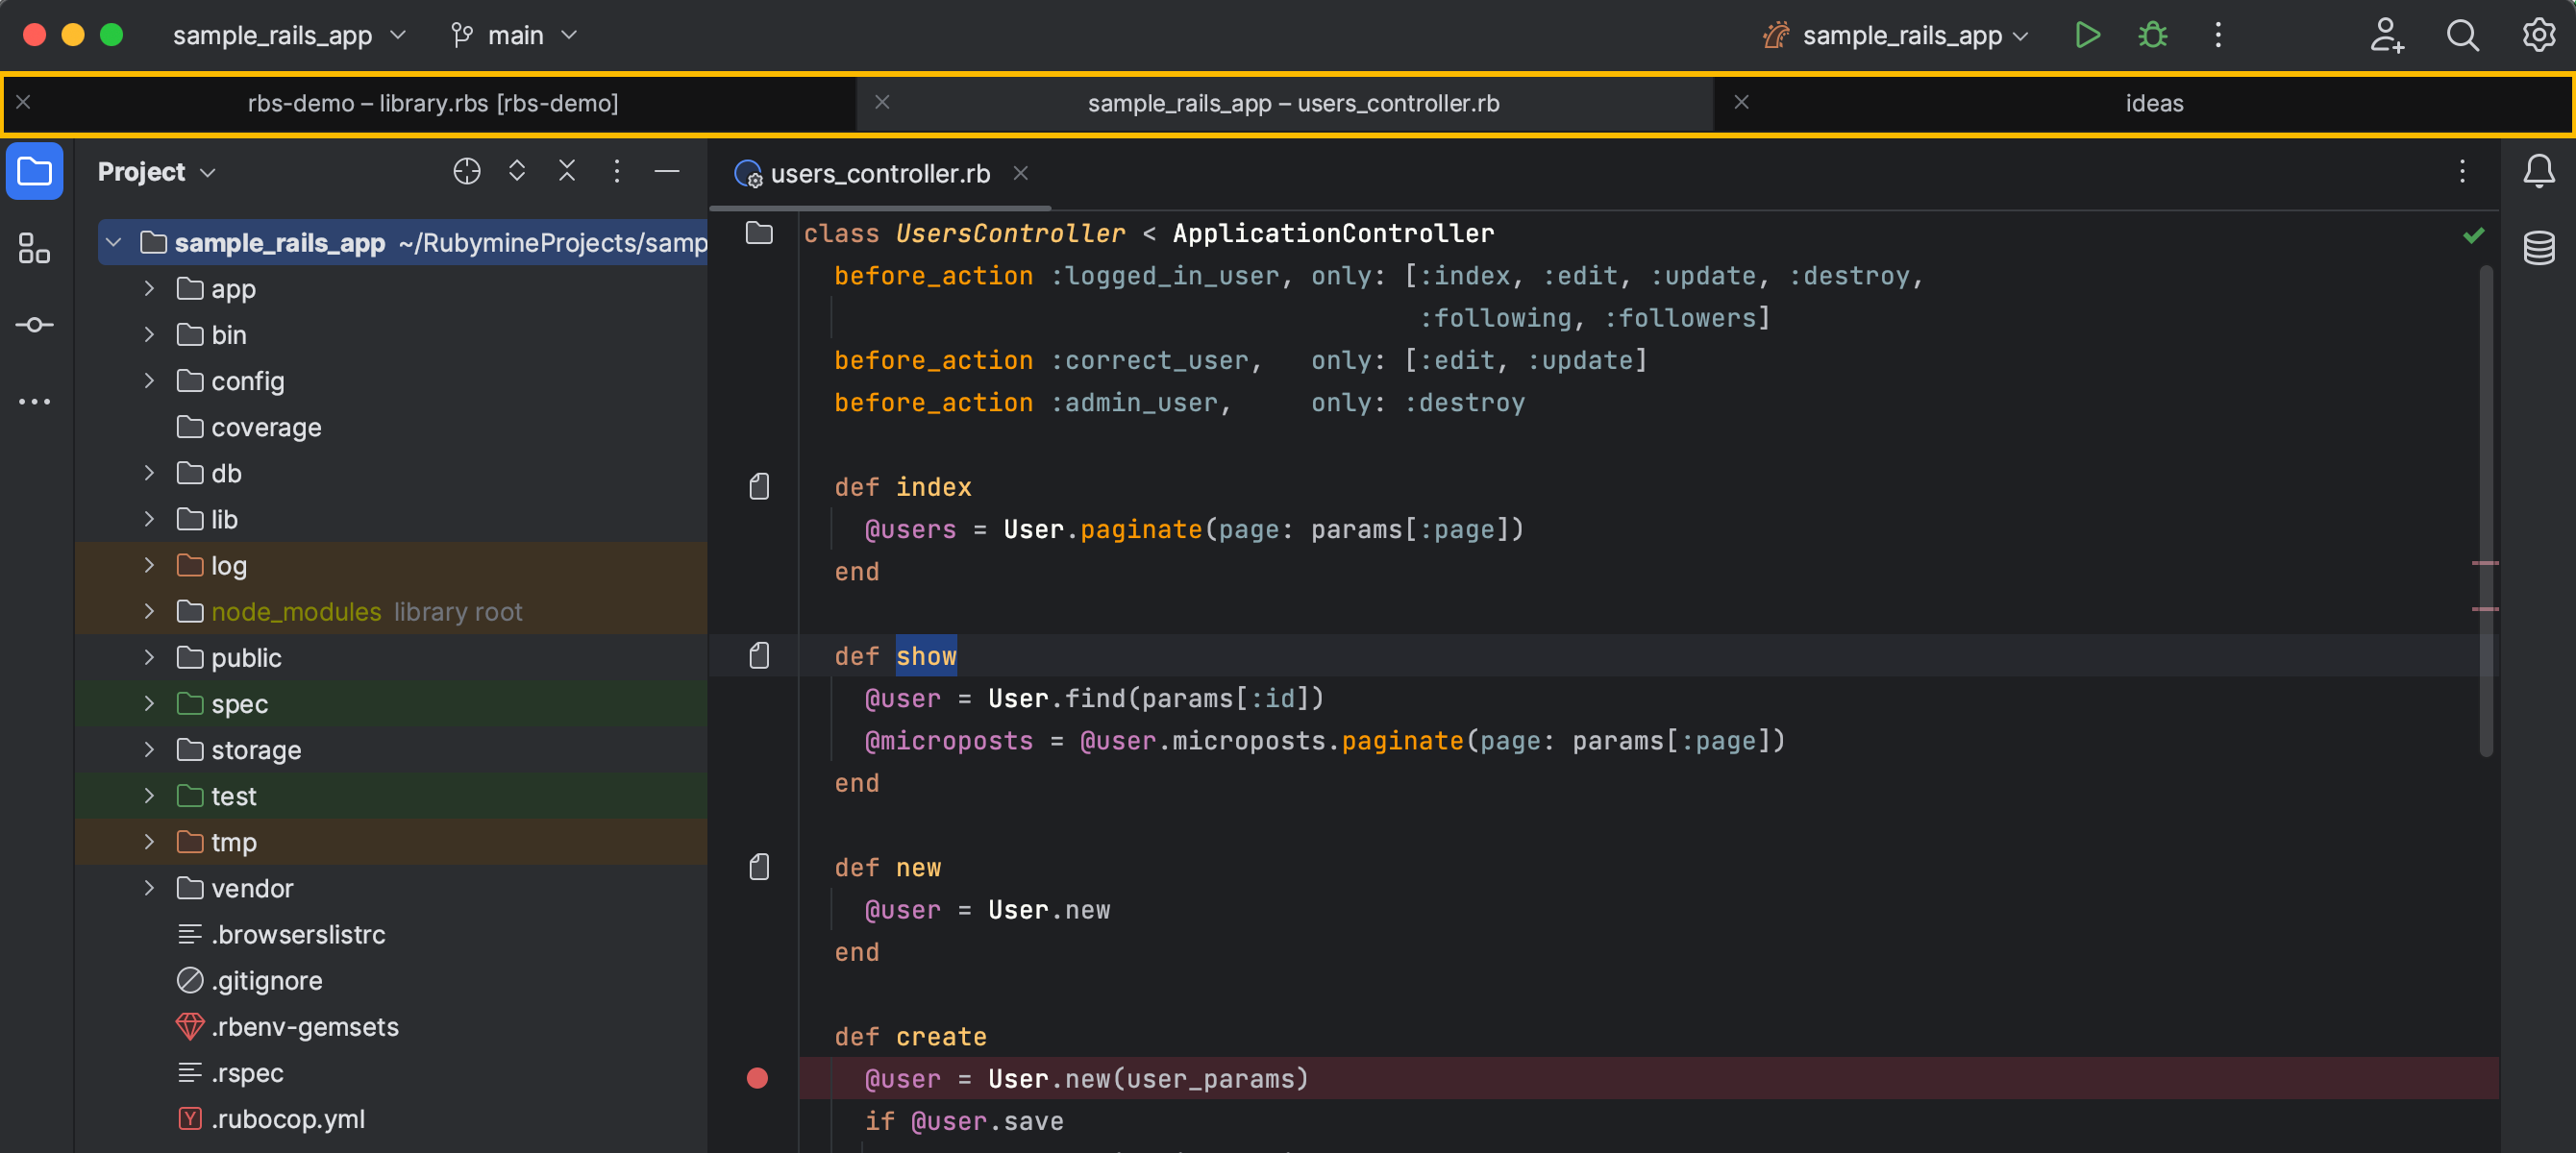Viewport: 2576px width, 1153px height.
Task: Open the Commit tool window
Action: pos(34,325)
